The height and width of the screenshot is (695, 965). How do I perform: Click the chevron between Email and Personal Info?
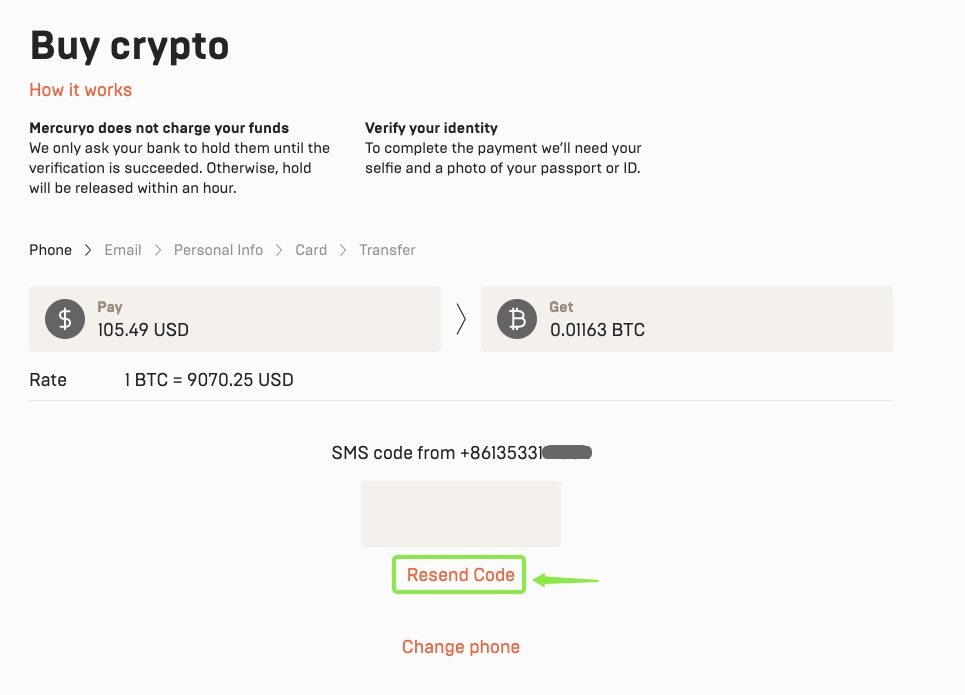[x=156, y=249]
